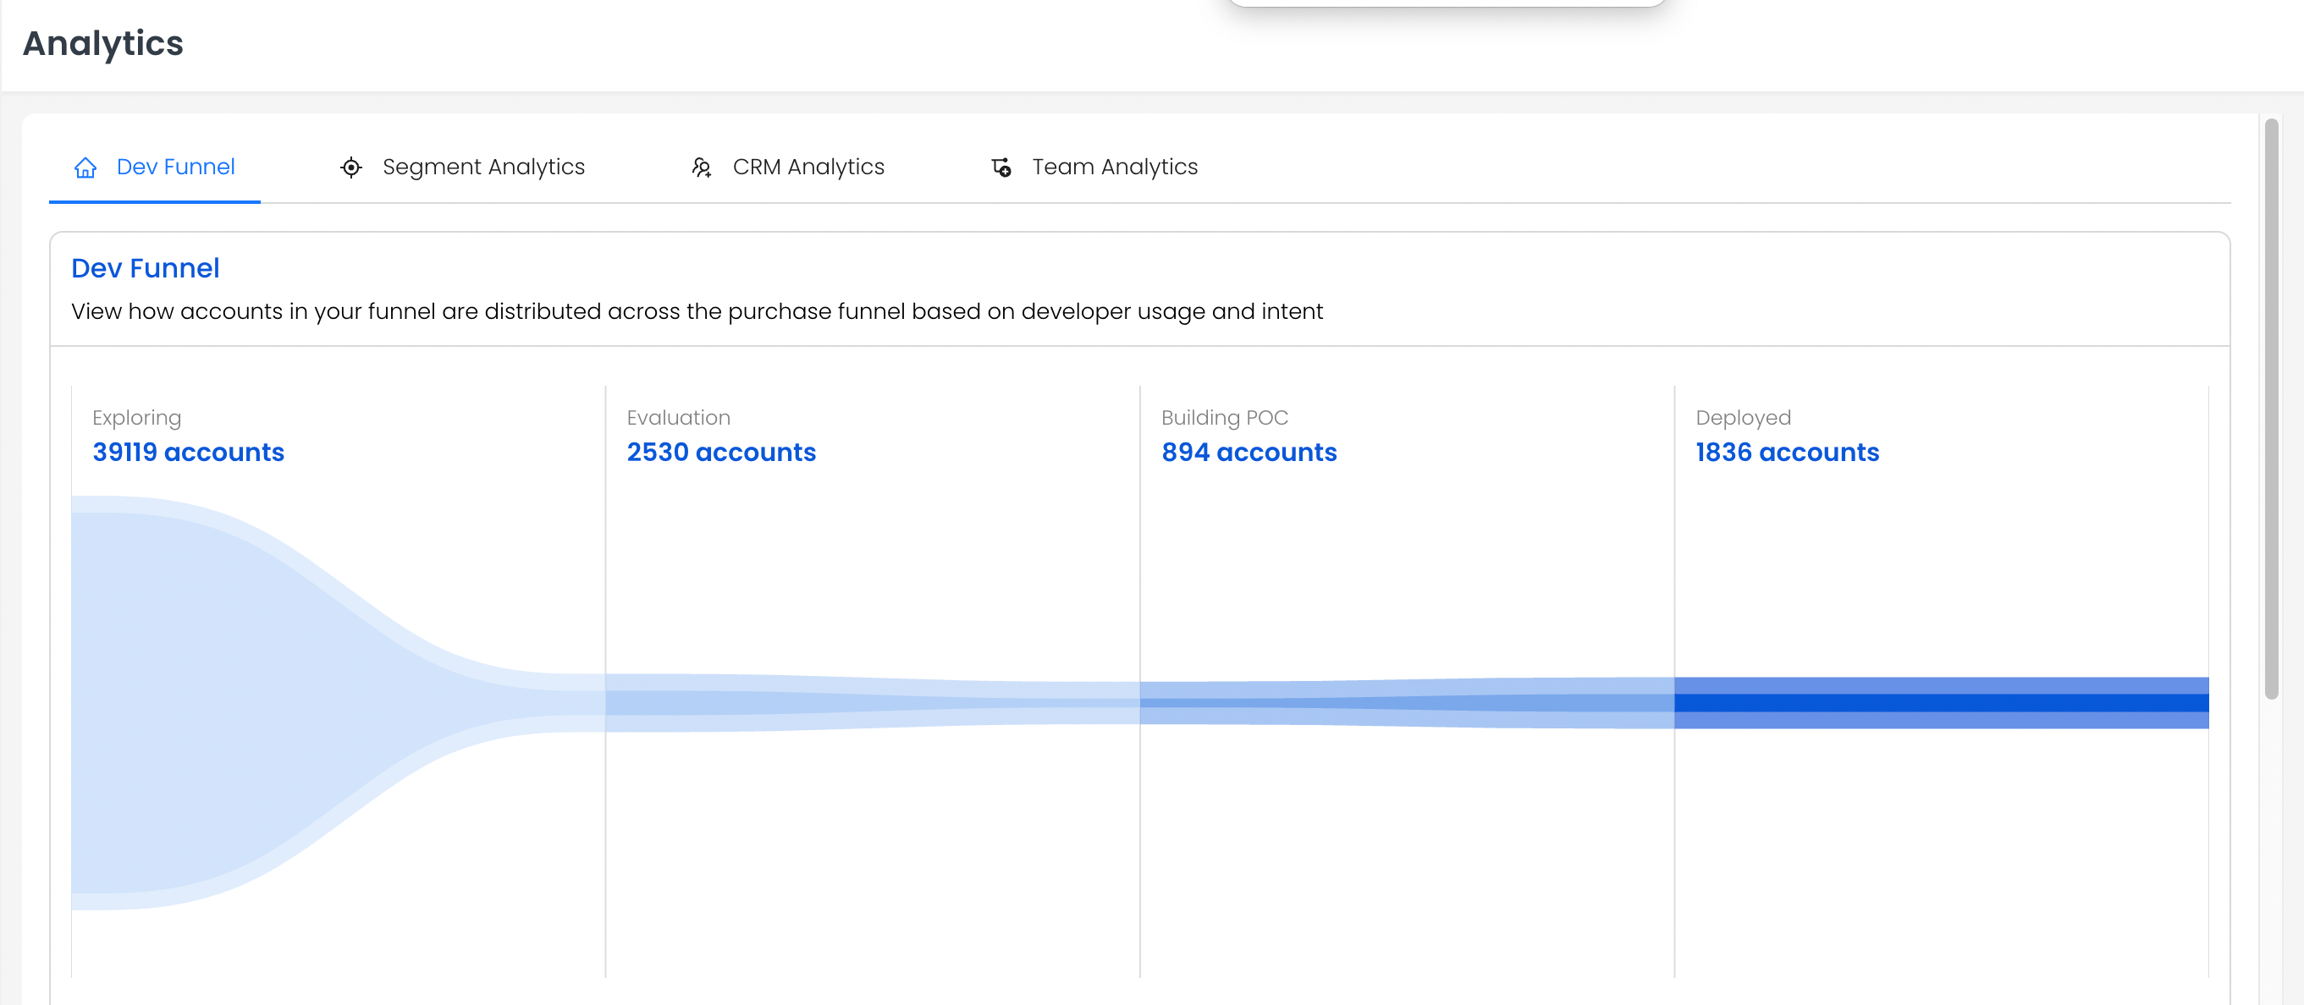Image resolution: width=2304 pixels, height=1005 pixels.
Task: View the 1836 accounts in Deployed
Action: pos(1787,452)
